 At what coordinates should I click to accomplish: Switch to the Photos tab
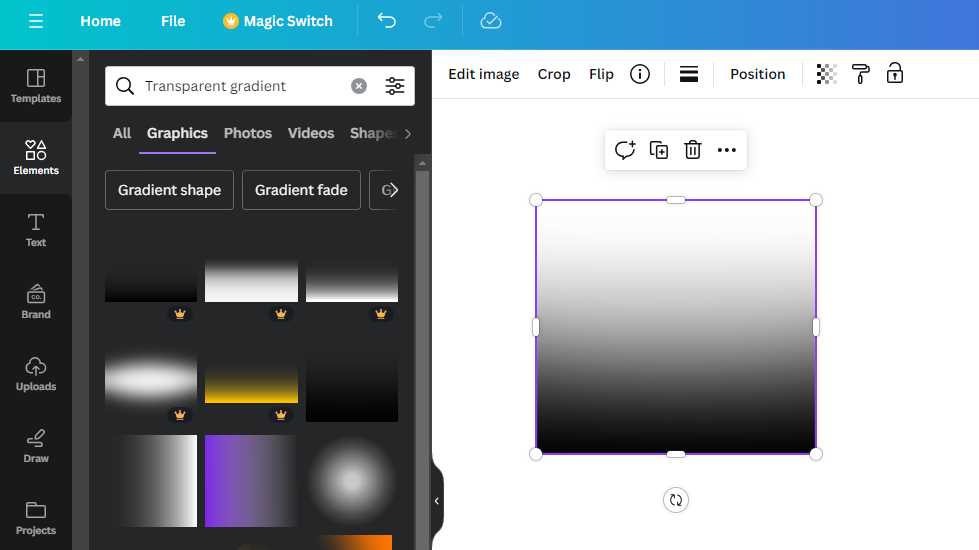pyautogui.click(x=248, y=134)
